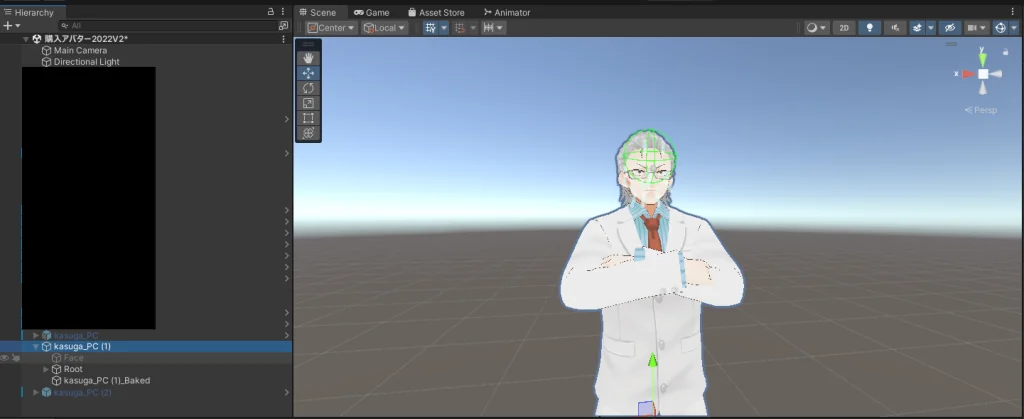This screenshot has width=1024, height=419.
Task: Select the Move tool in the scene toolbar
Action: pos(308,73)
